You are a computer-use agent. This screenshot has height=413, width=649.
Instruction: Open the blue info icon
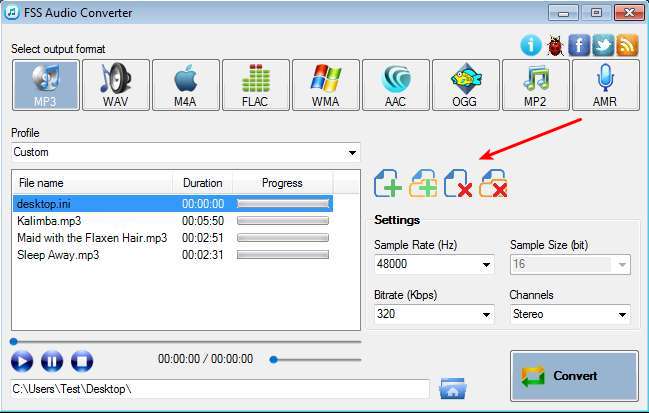(531, 45)
